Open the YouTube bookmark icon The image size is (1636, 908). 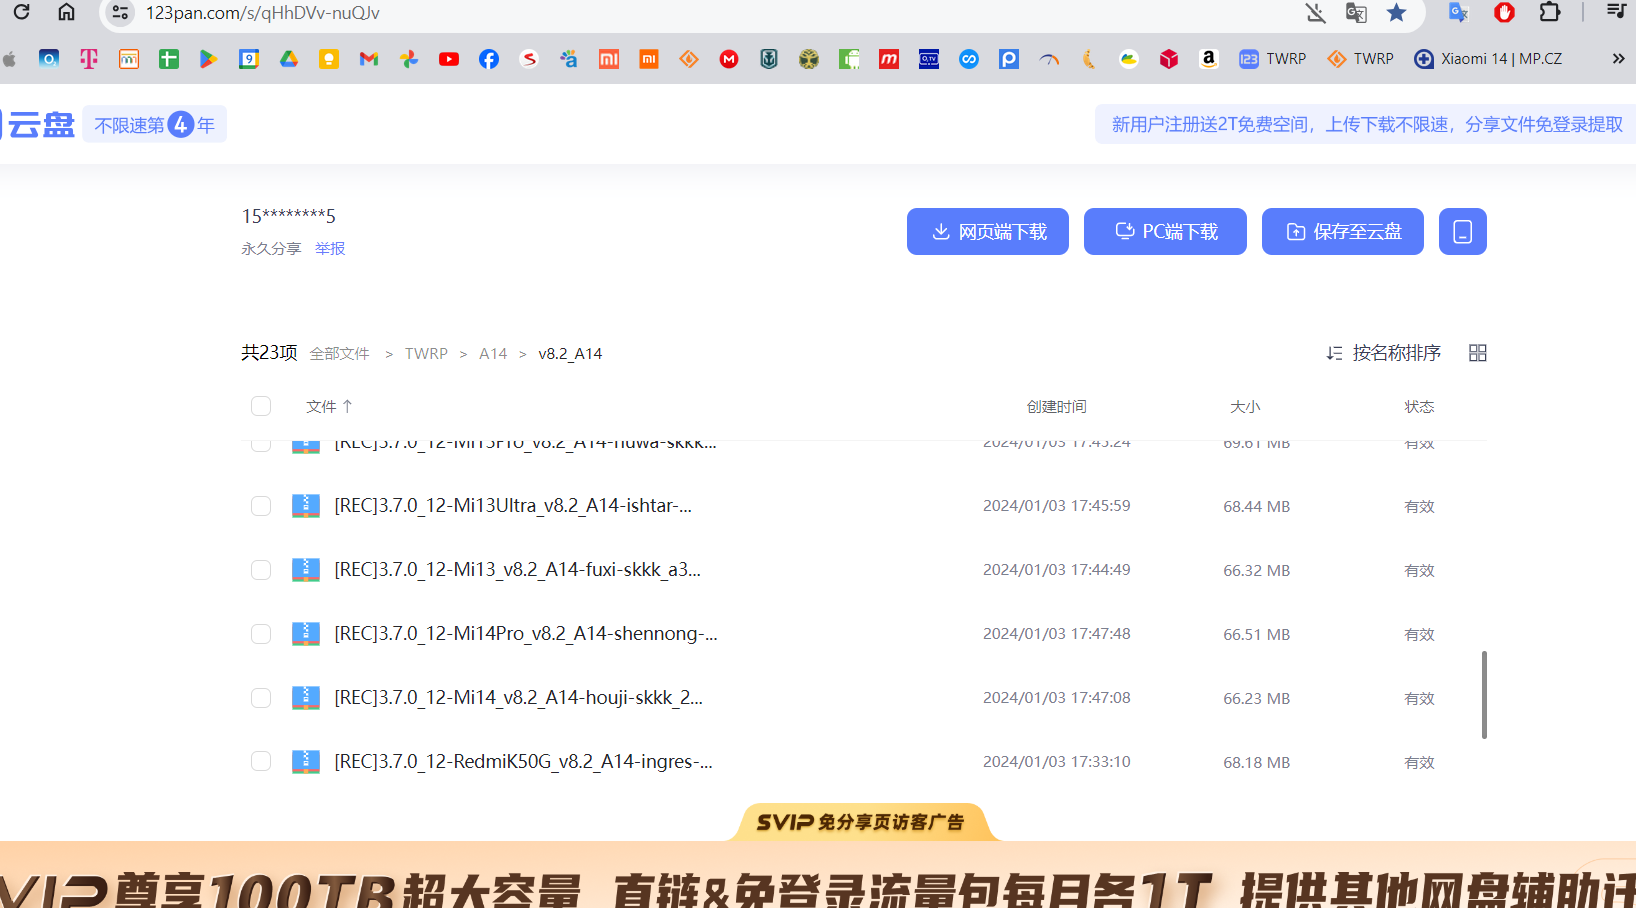[449, 59]
